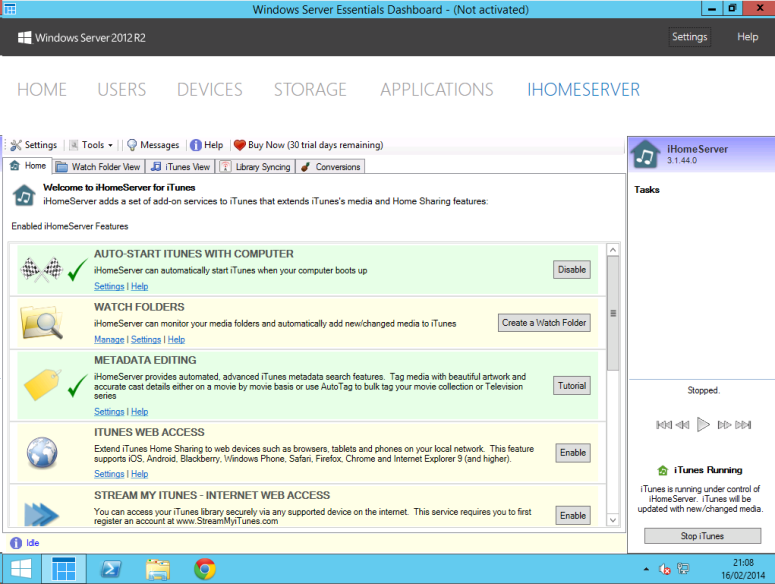Click the network tray icon
The width and height of the screenshot is (775, 584).
(683, 569)
